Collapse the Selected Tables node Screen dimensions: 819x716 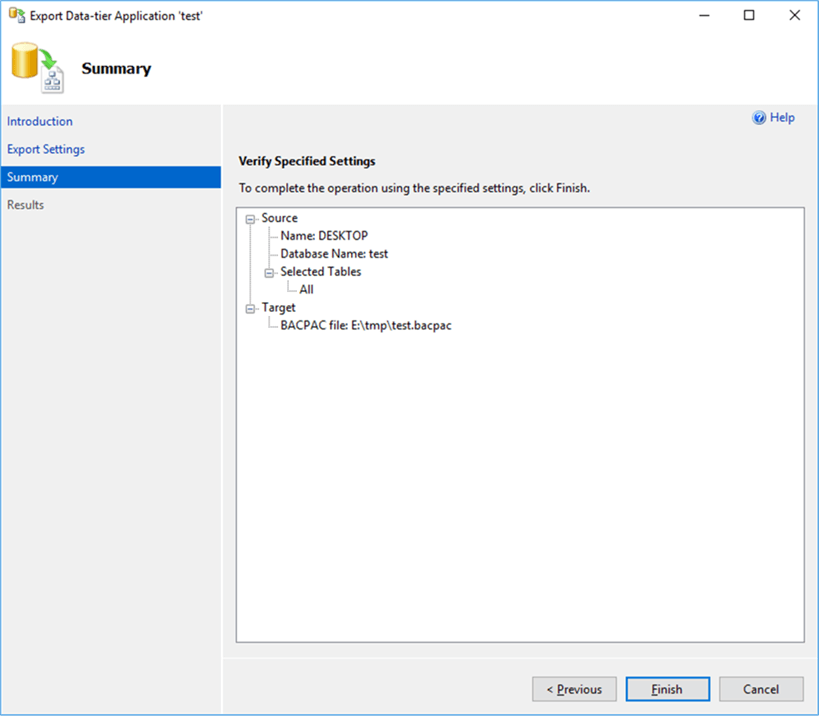(268, 272)
